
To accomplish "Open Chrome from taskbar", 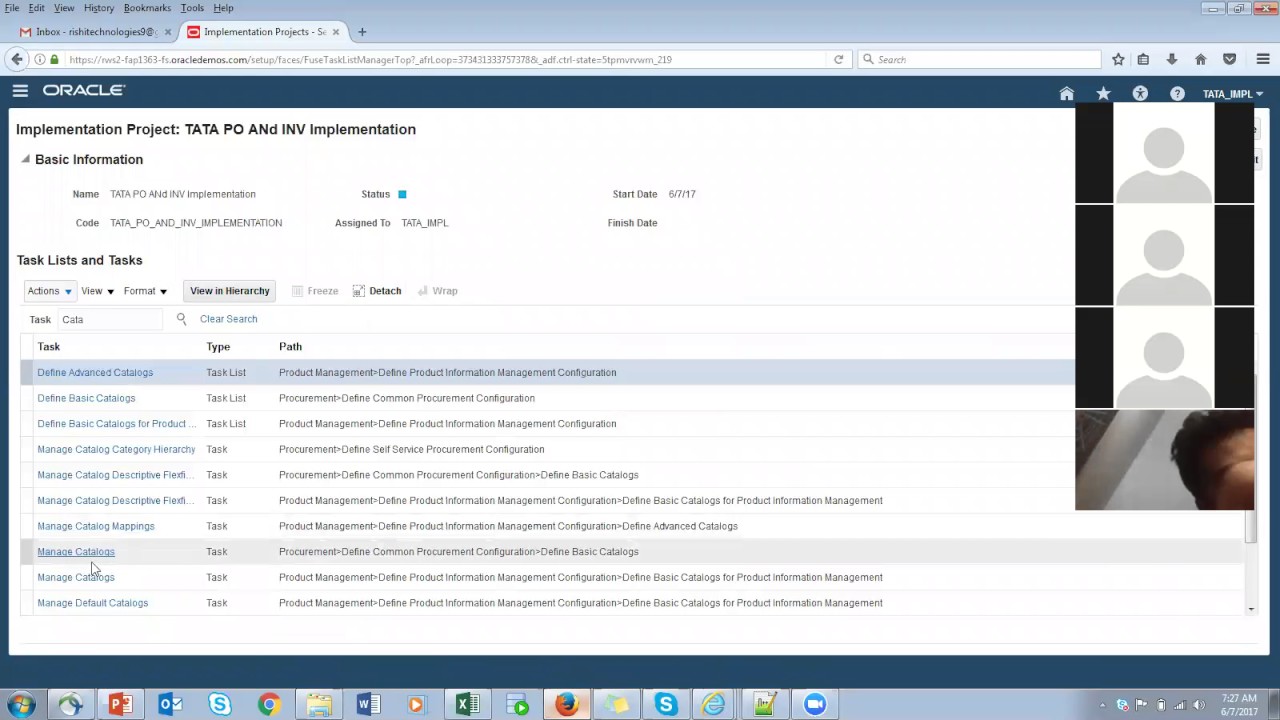I will 269,705.
